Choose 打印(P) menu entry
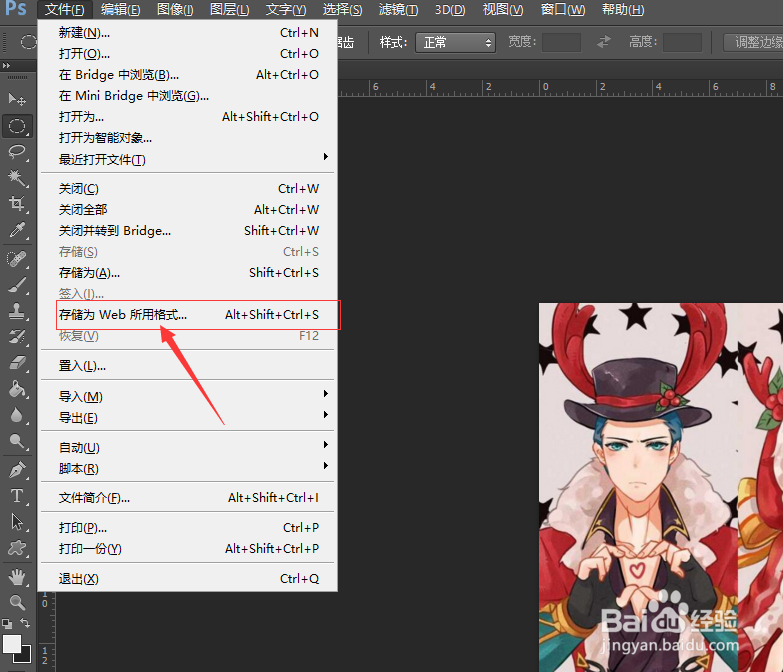This screenshot has height=672, width=783. click(188, 528)
